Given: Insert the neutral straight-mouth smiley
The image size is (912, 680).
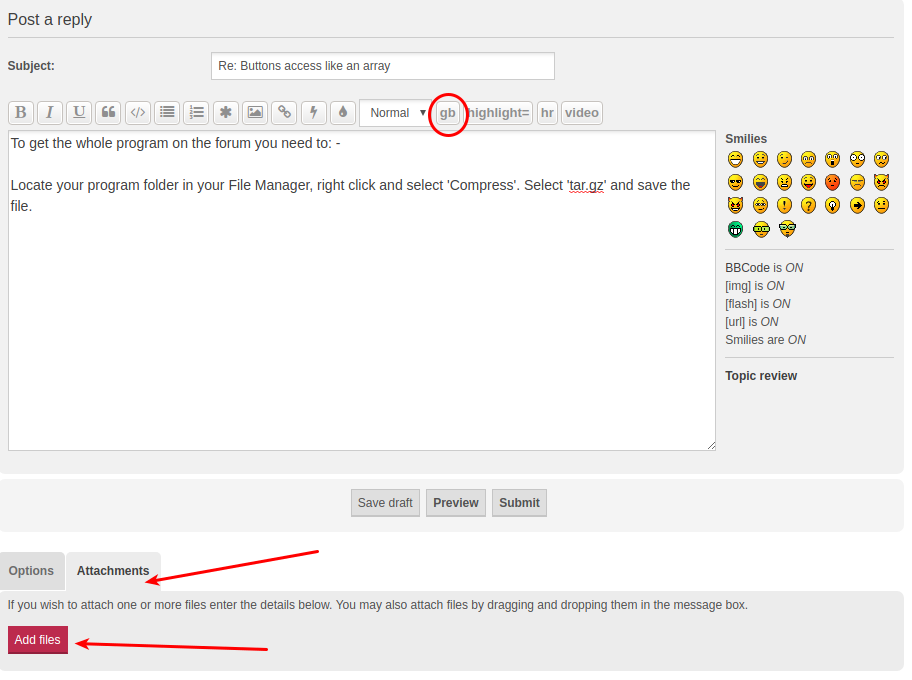Looking at the screenshot, I should tap(882, 205).
